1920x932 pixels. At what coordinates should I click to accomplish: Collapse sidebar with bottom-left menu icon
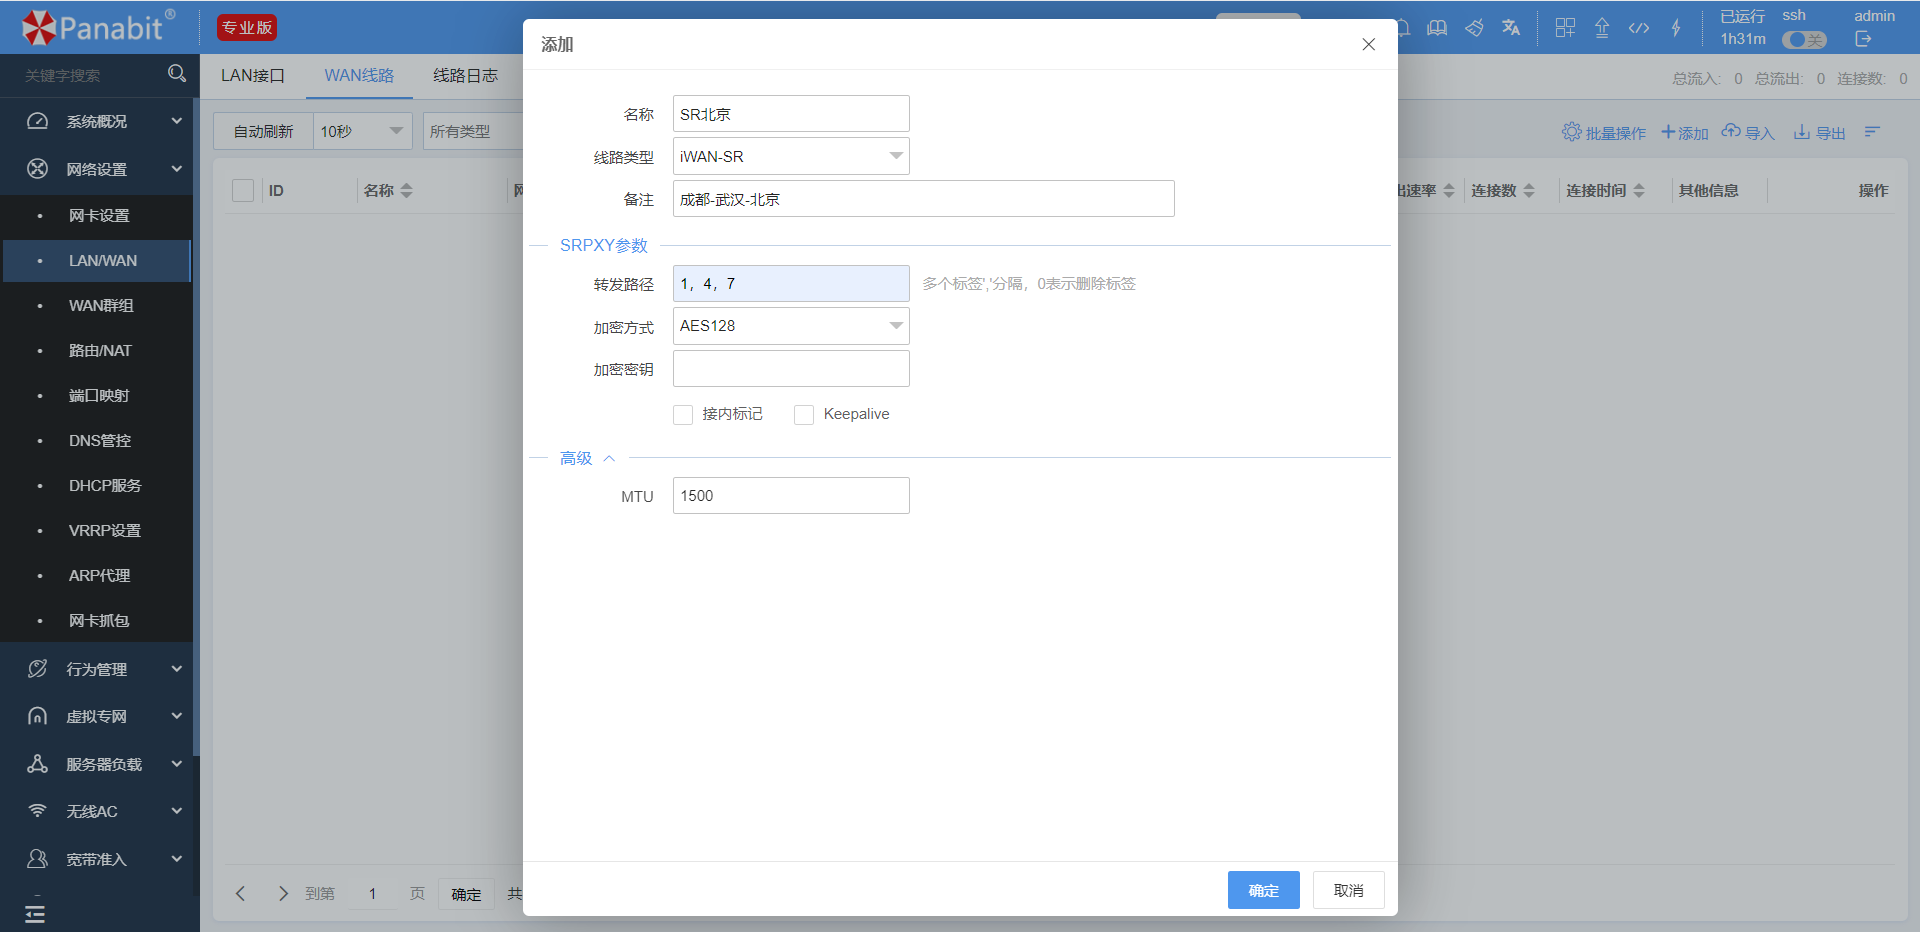tap(35, 913)
